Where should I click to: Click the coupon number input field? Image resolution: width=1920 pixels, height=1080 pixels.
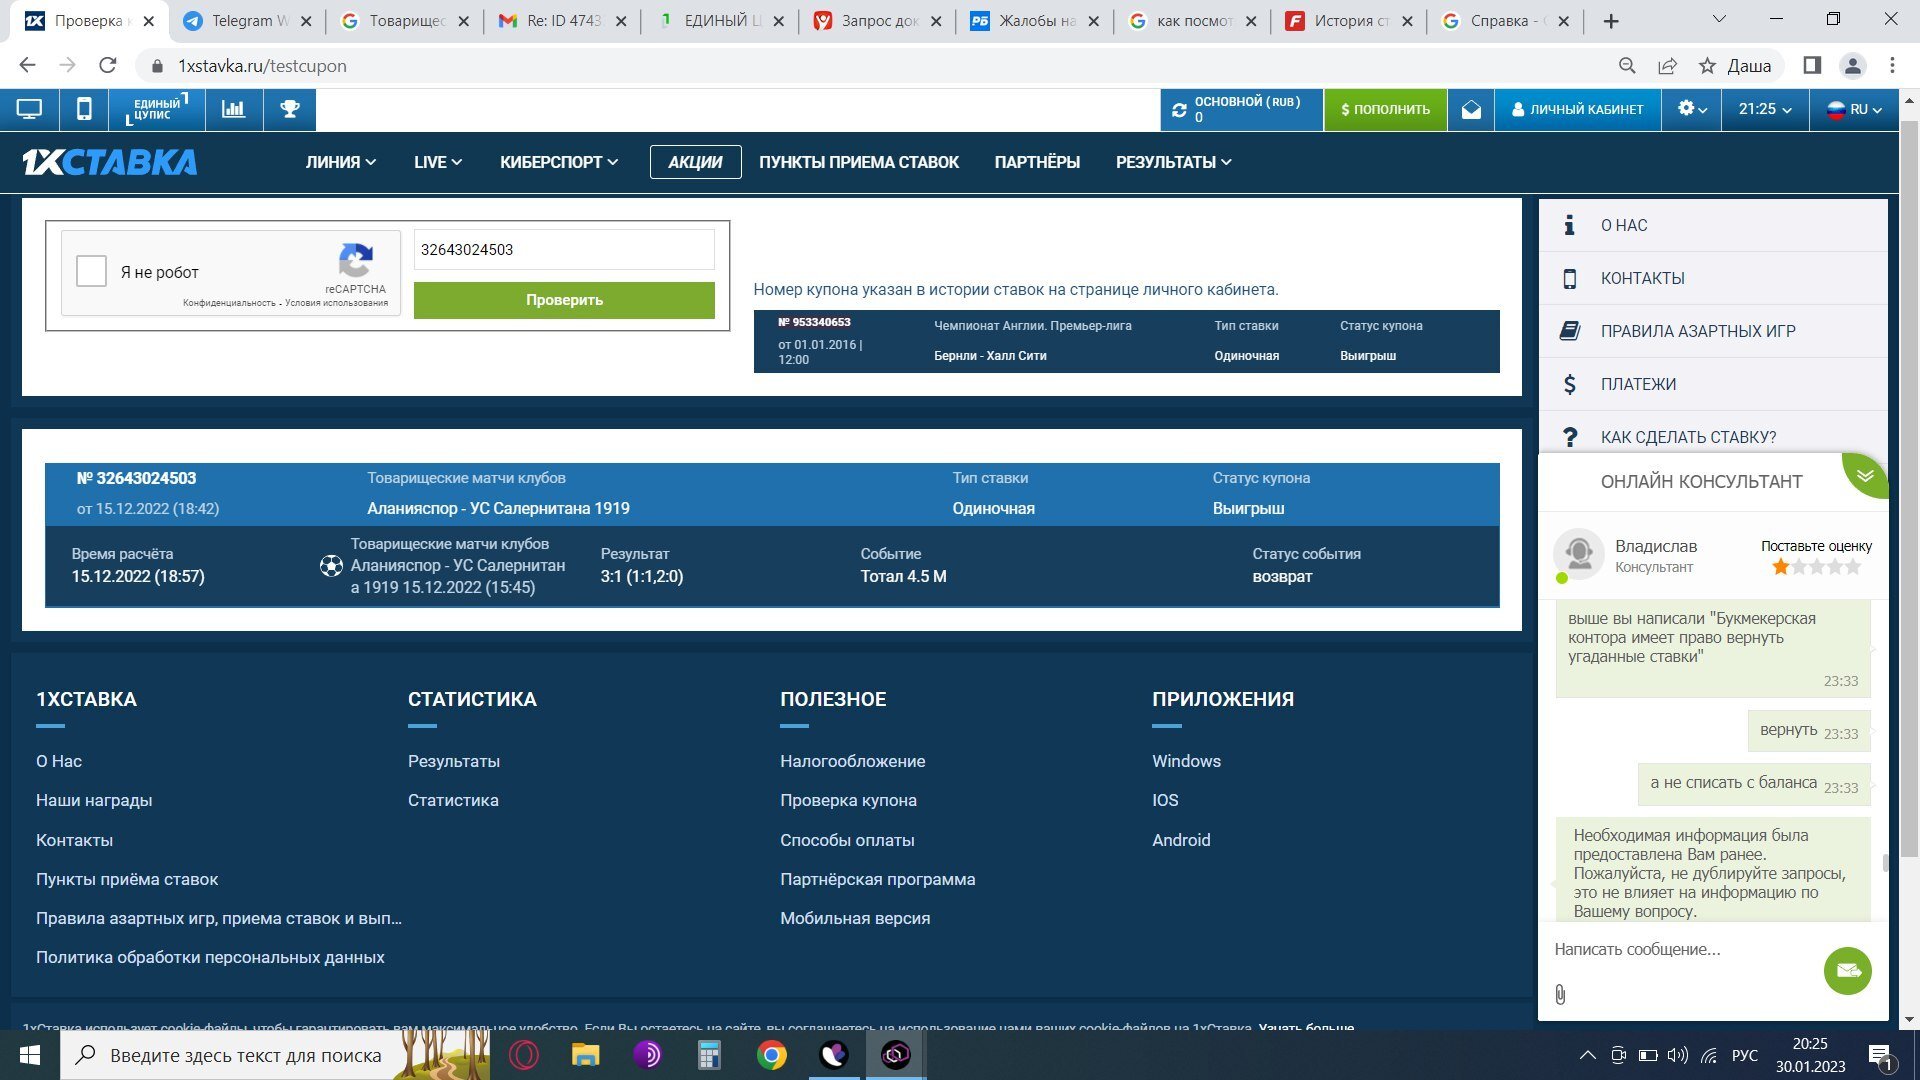pyautogui.click(x=564, y=250)
